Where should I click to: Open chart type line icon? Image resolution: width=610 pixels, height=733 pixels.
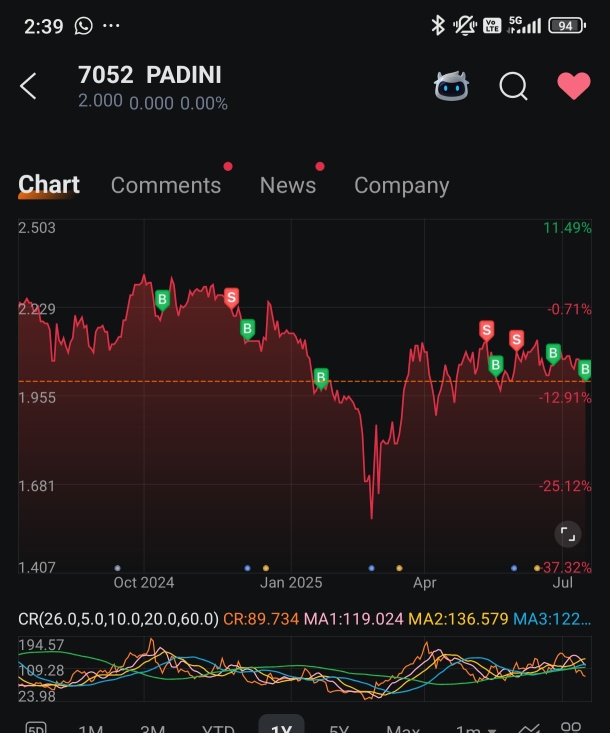click(x=530, y=727)
